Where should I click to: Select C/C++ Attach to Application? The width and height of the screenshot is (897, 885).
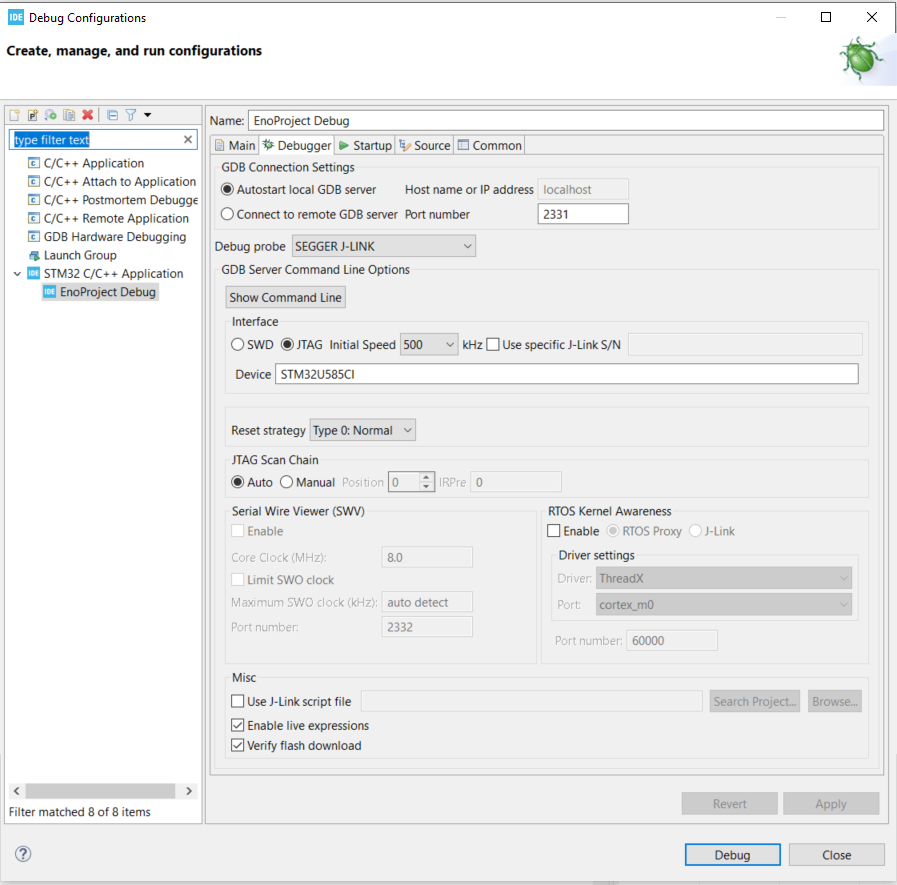[x=112, y=181]
